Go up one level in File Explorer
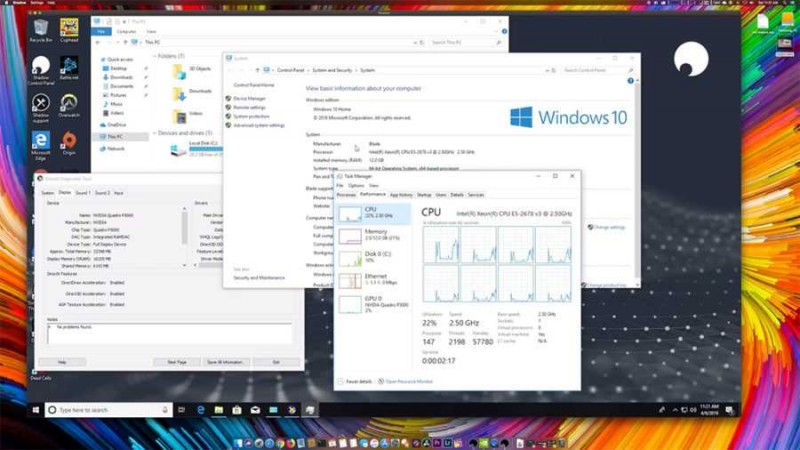800x450 pixels. pos(126,42)
